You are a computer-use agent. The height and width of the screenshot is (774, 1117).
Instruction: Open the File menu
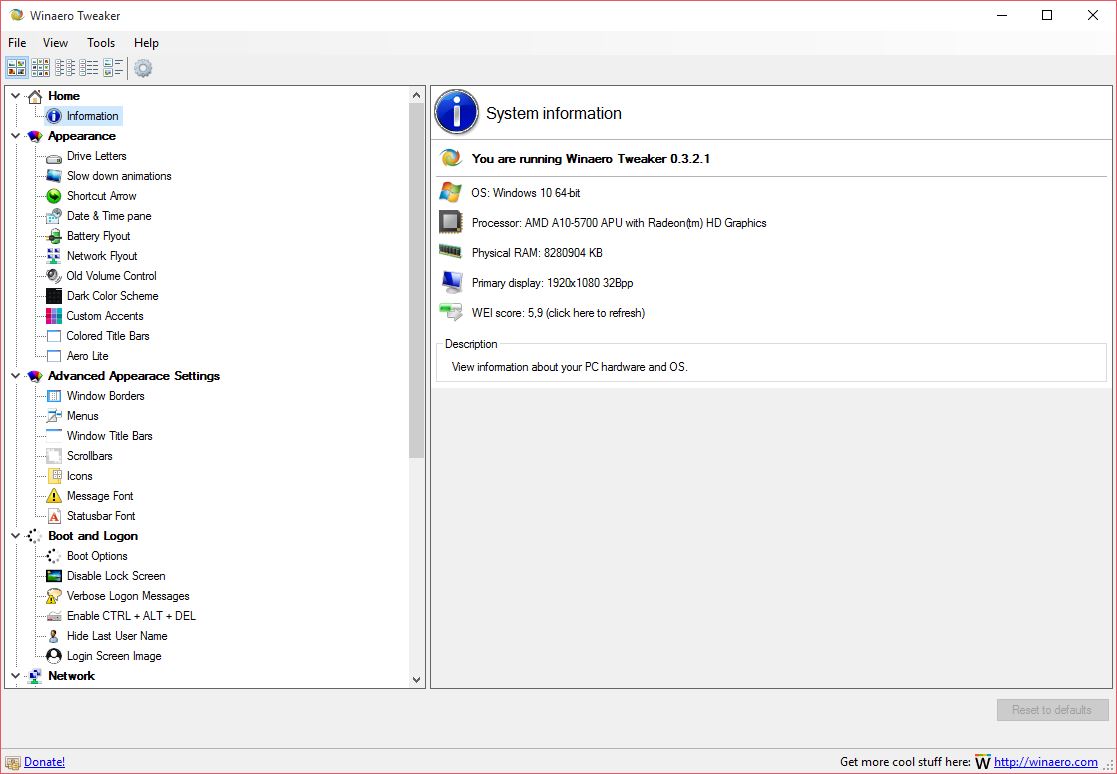17,43
